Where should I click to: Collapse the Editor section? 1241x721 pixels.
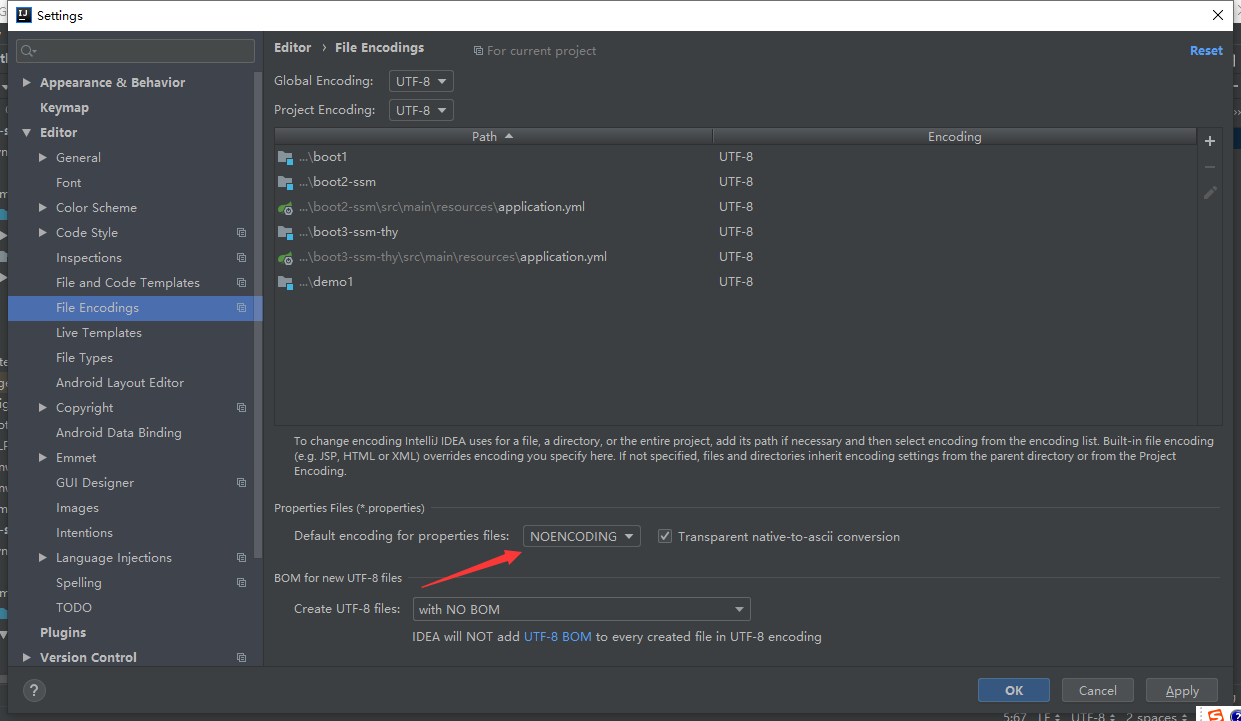pos(27,132)
